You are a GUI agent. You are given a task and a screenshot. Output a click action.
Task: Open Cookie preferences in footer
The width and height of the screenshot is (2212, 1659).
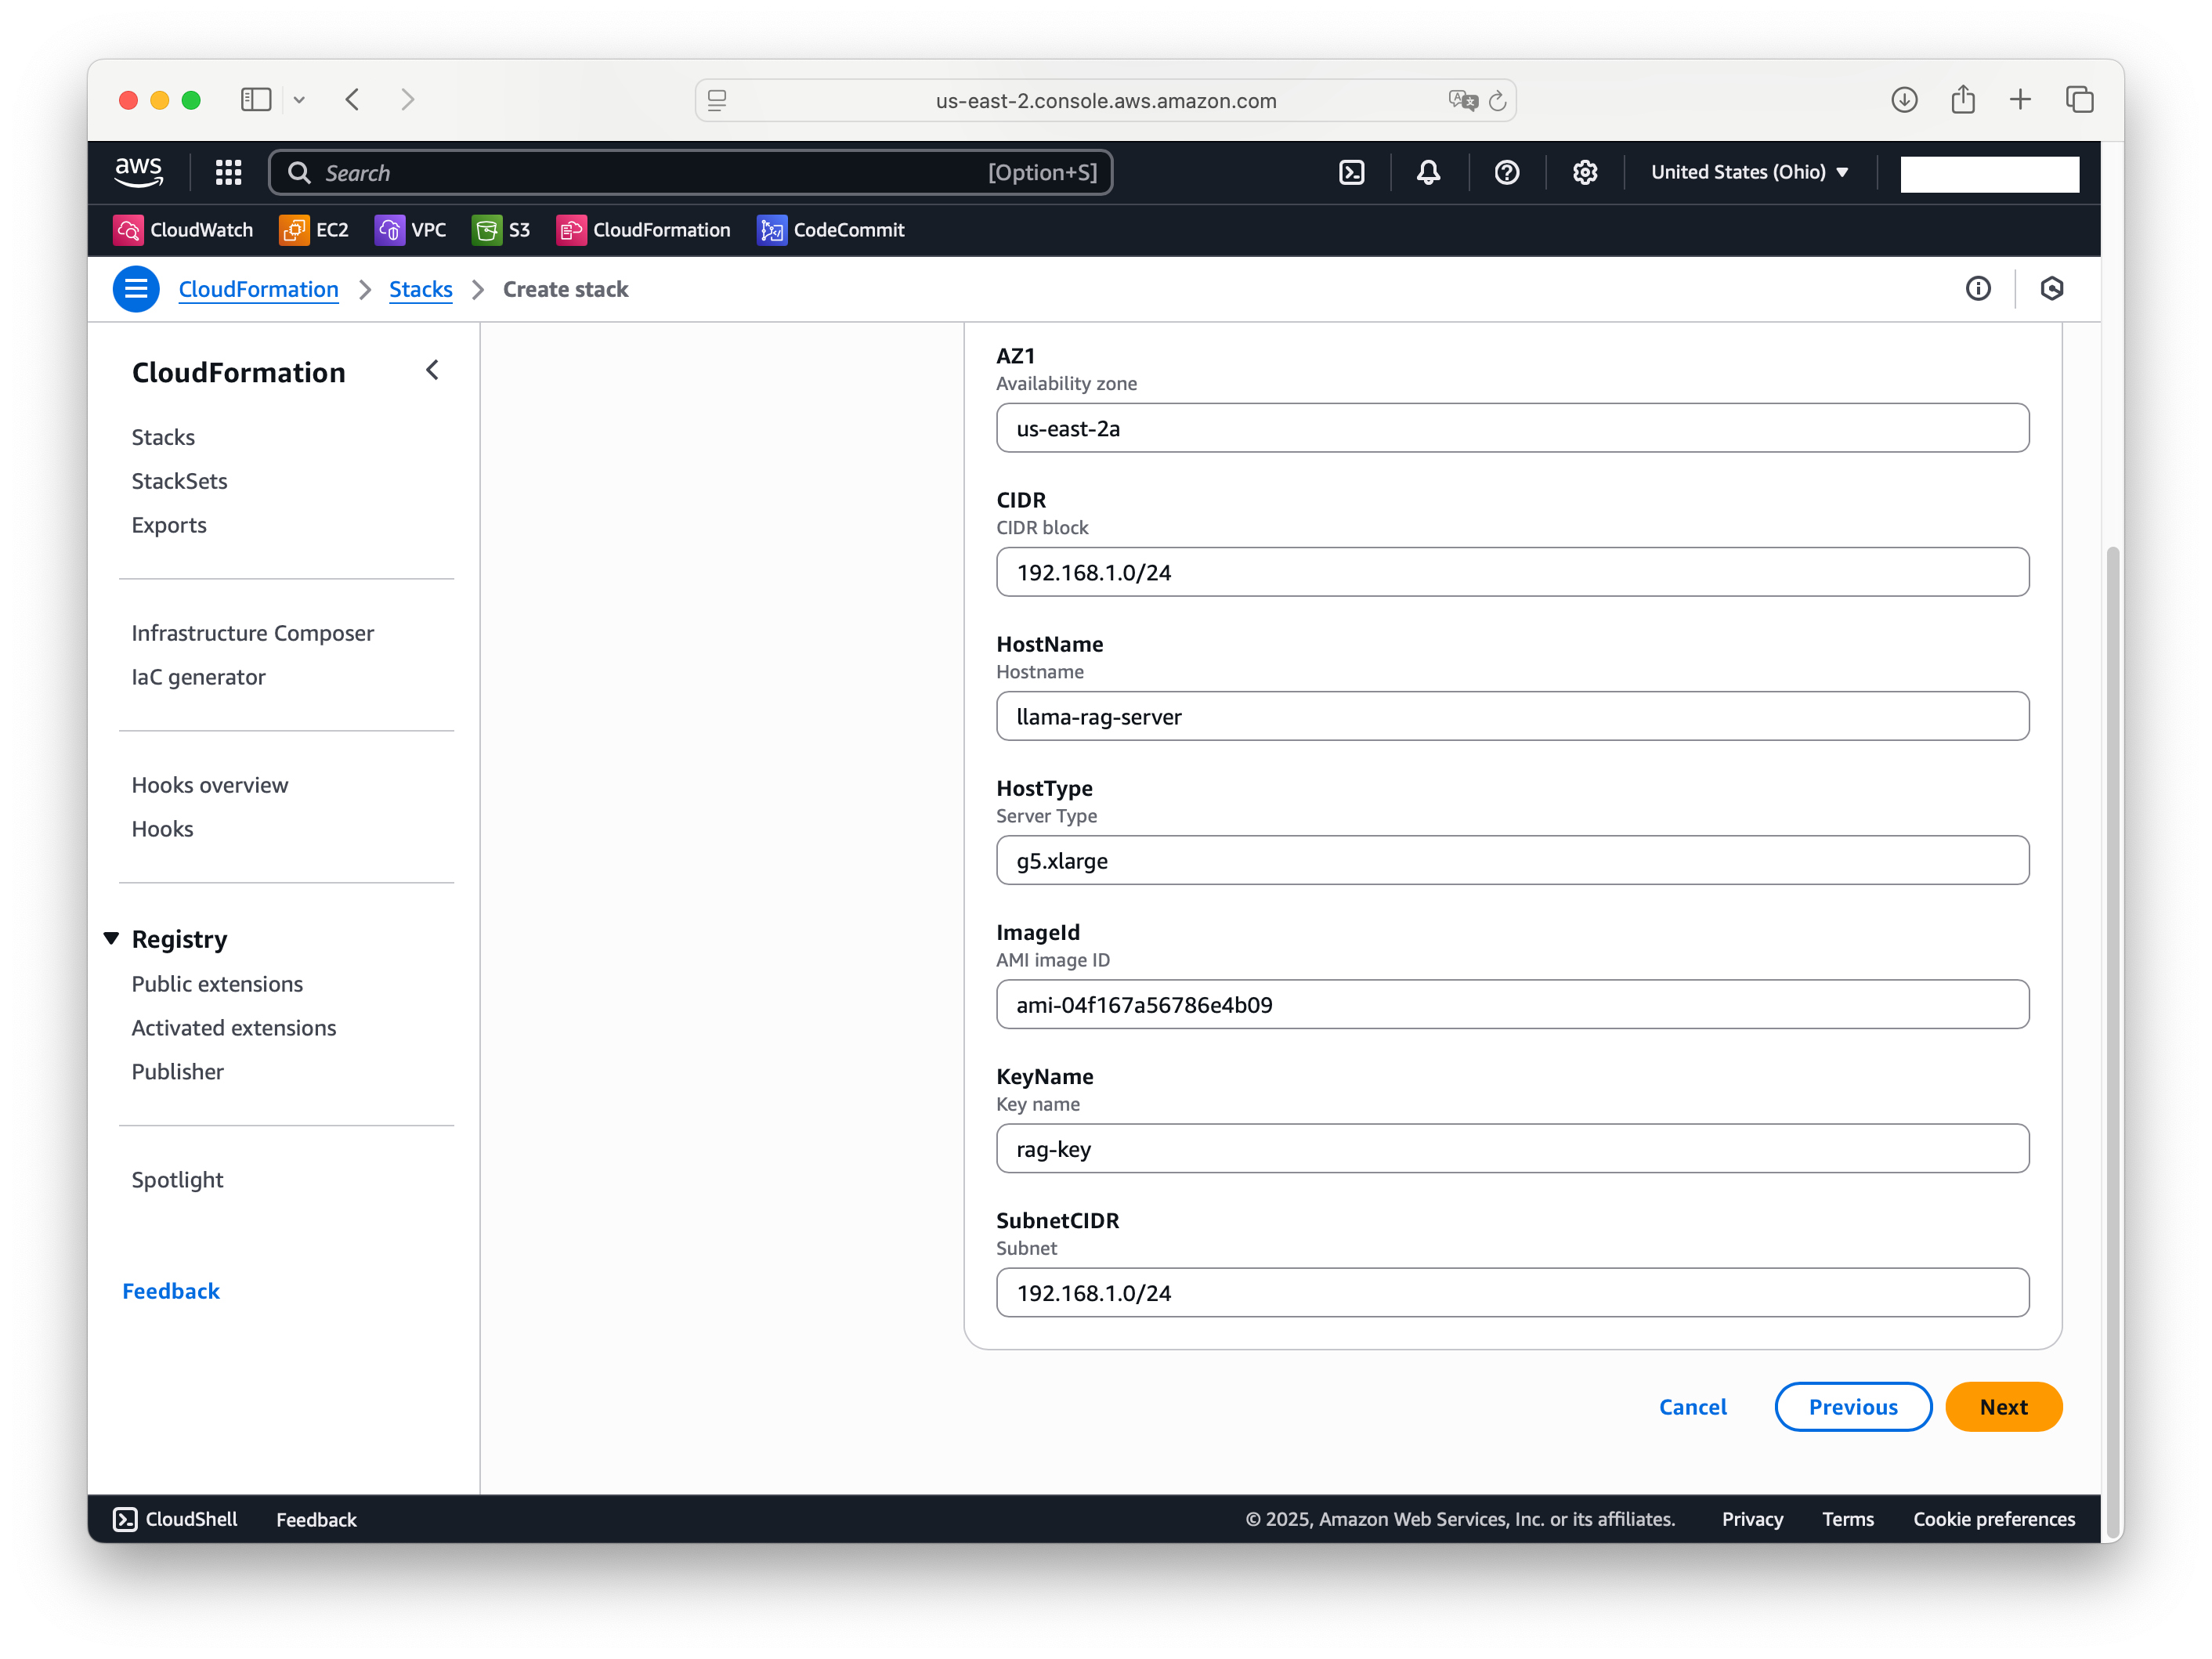pyautogui.click(x=1994, y=1519)
